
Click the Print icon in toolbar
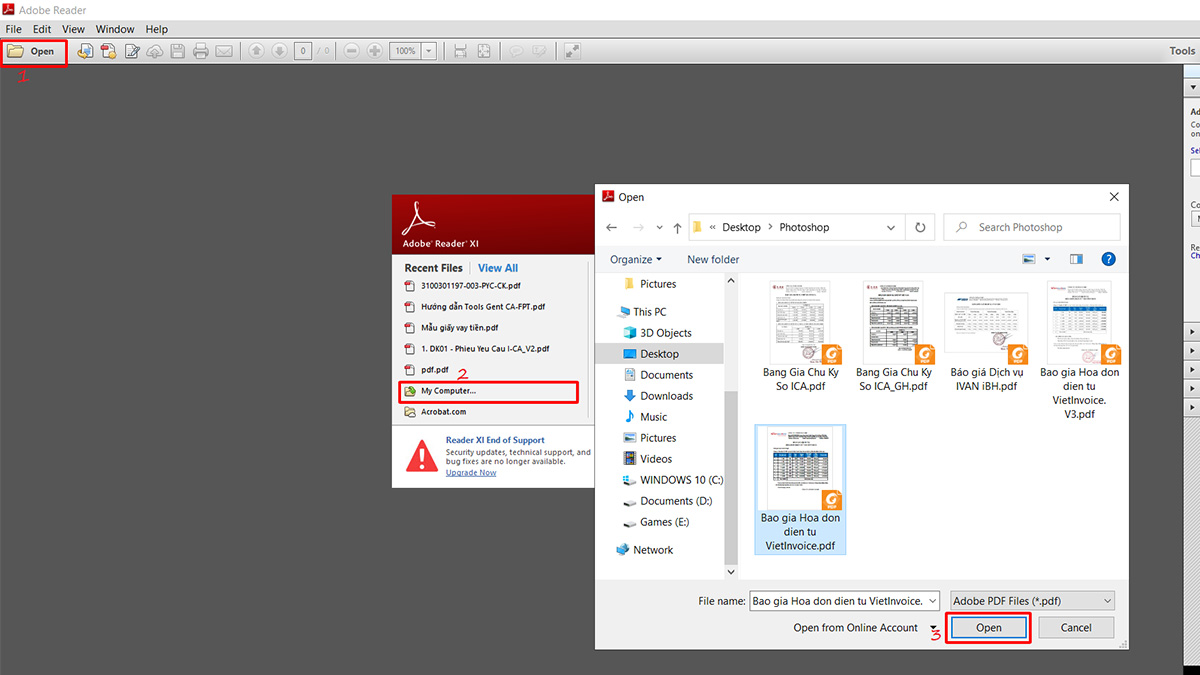201,51
